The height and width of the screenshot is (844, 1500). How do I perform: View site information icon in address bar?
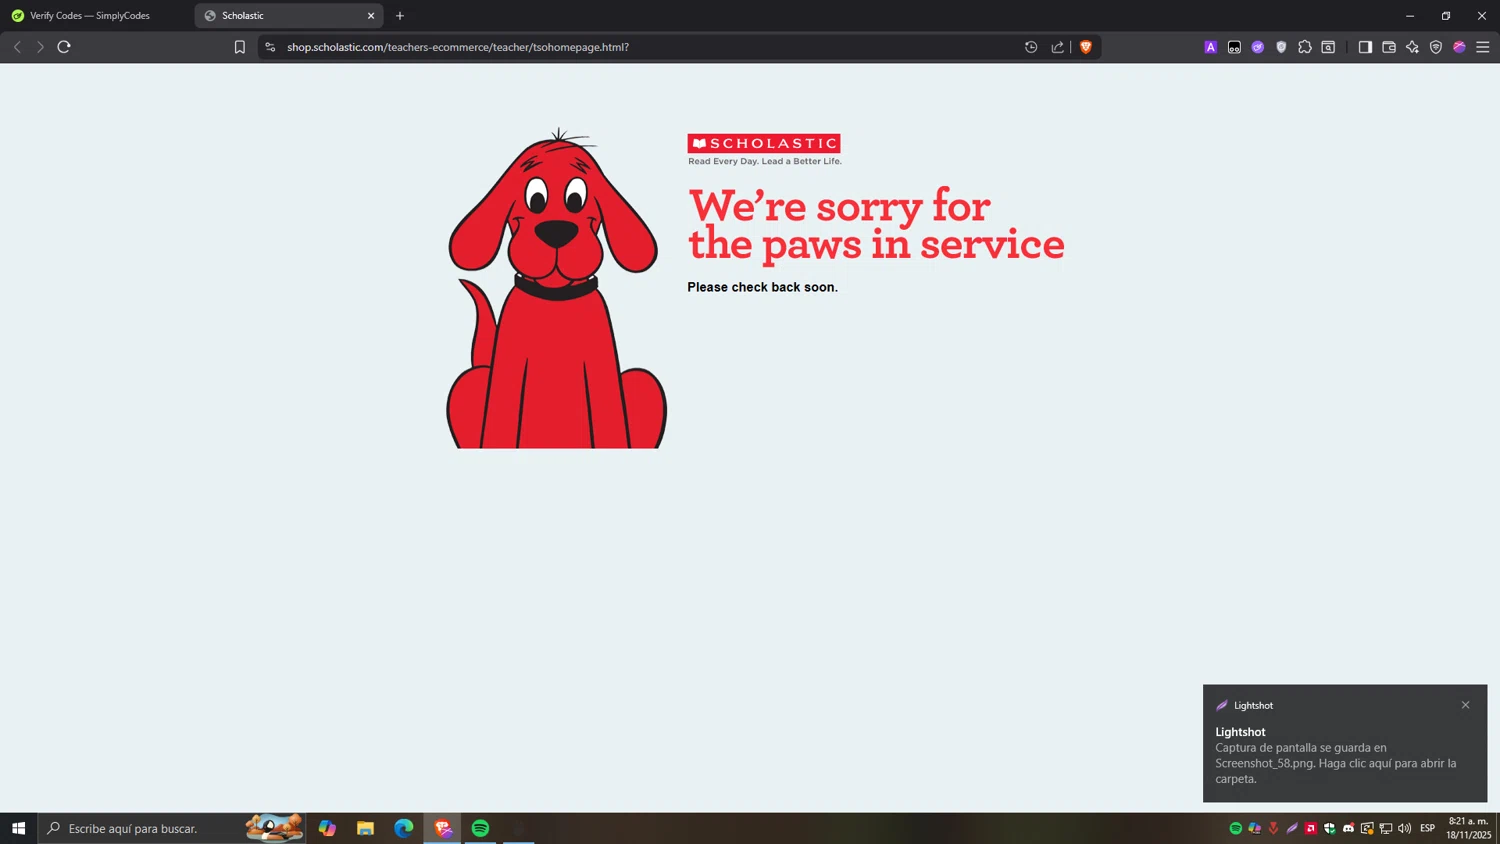click(x=270, y=47)
